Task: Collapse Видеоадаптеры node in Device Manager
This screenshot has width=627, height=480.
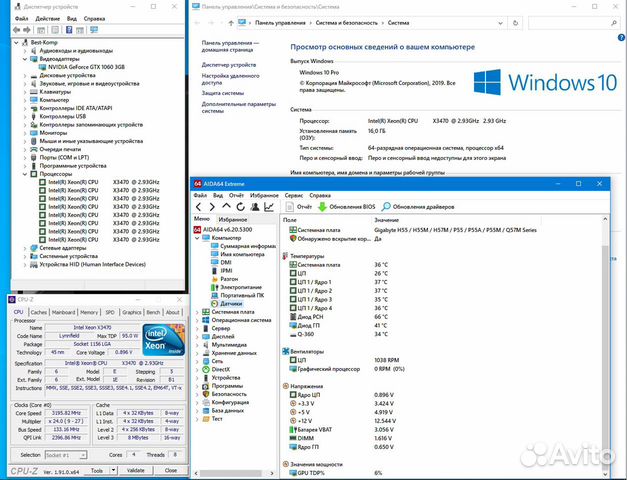Action: coord(25,59)
